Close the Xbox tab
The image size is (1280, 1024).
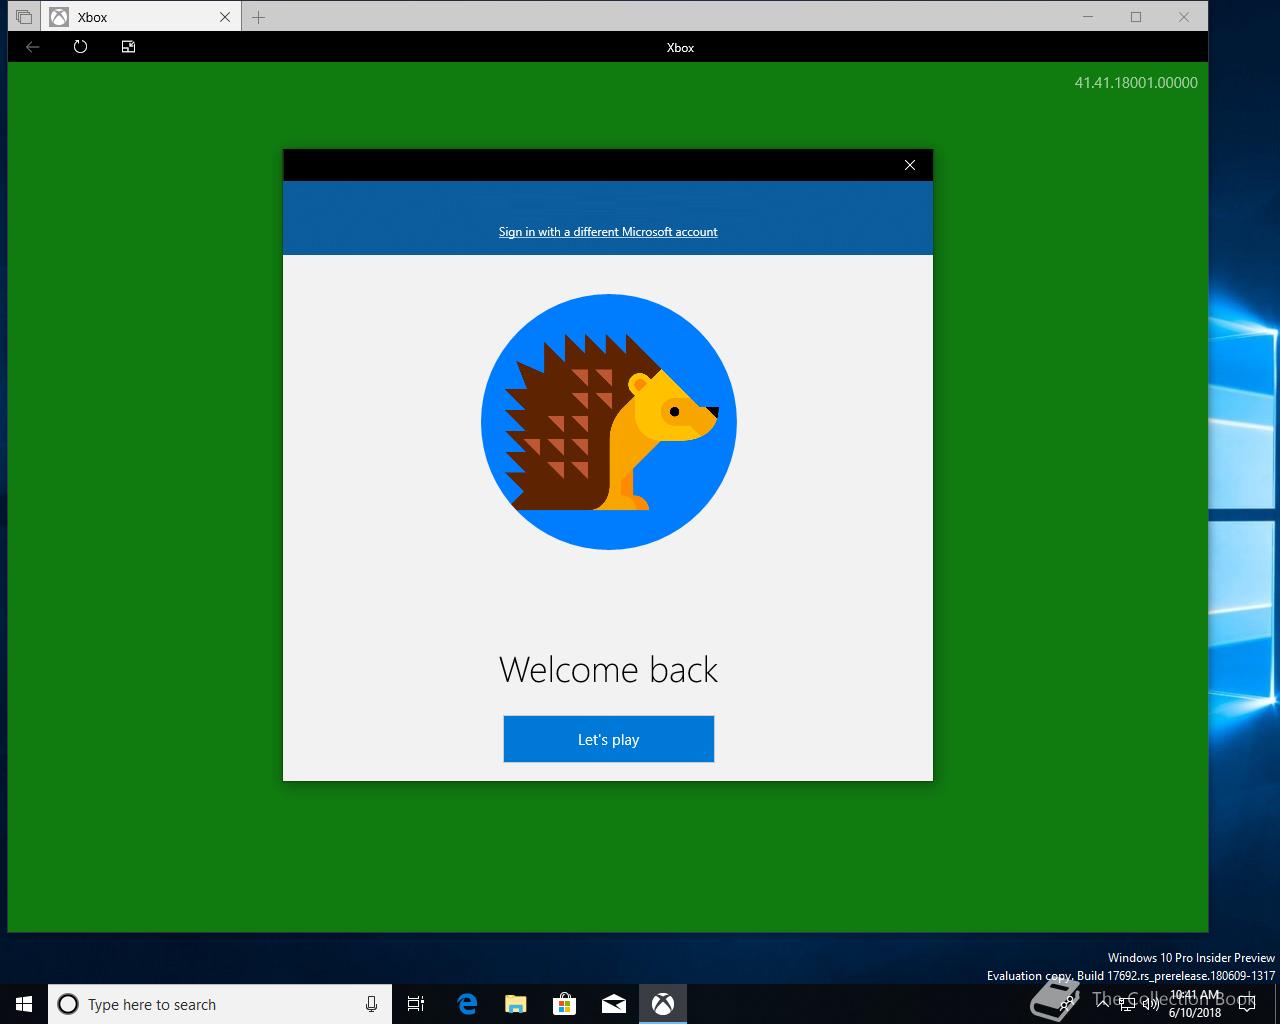coord(224,17)
